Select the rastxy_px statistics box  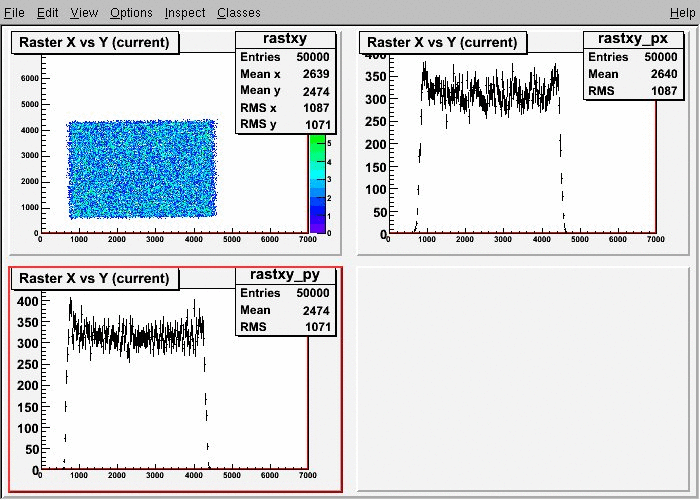point(633,66)
